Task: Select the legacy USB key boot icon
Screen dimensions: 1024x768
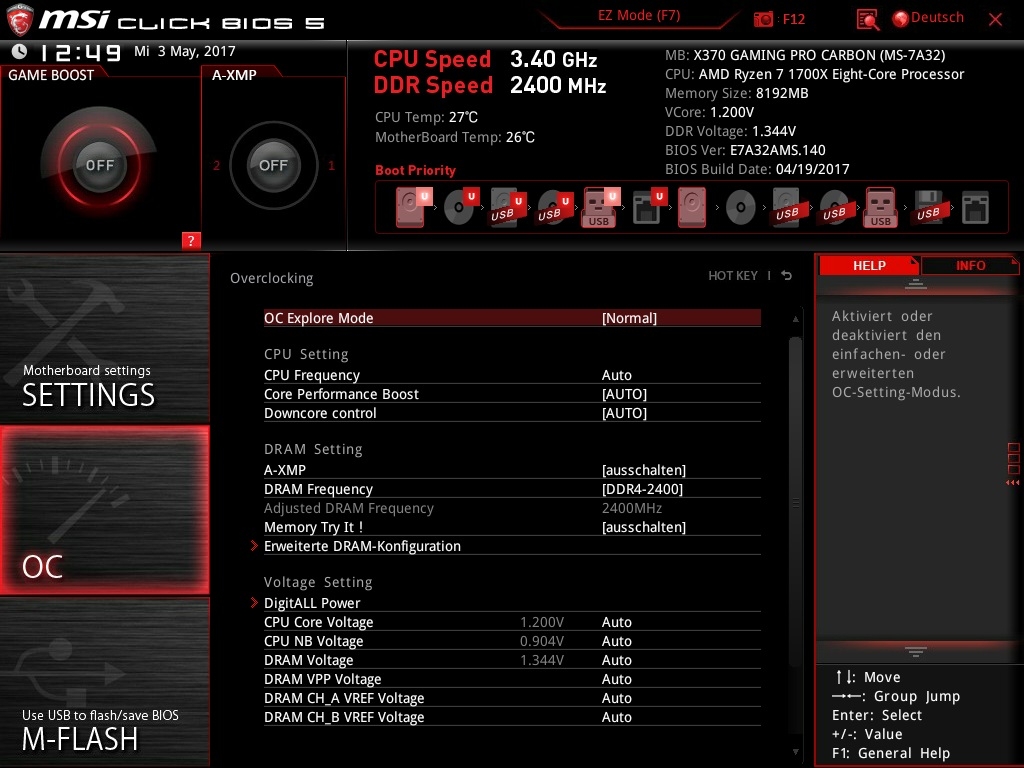Action: 880,207
